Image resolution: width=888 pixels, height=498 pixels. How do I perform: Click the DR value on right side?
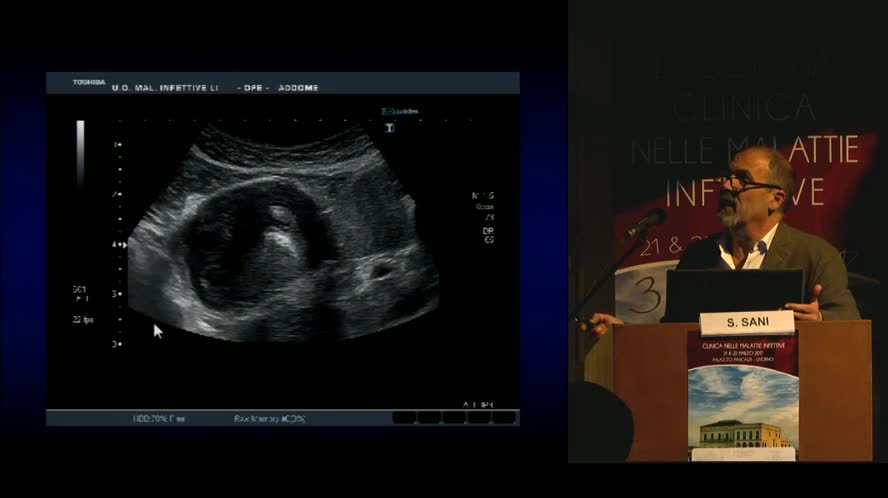pyautogui.click(x=489, y=230)
